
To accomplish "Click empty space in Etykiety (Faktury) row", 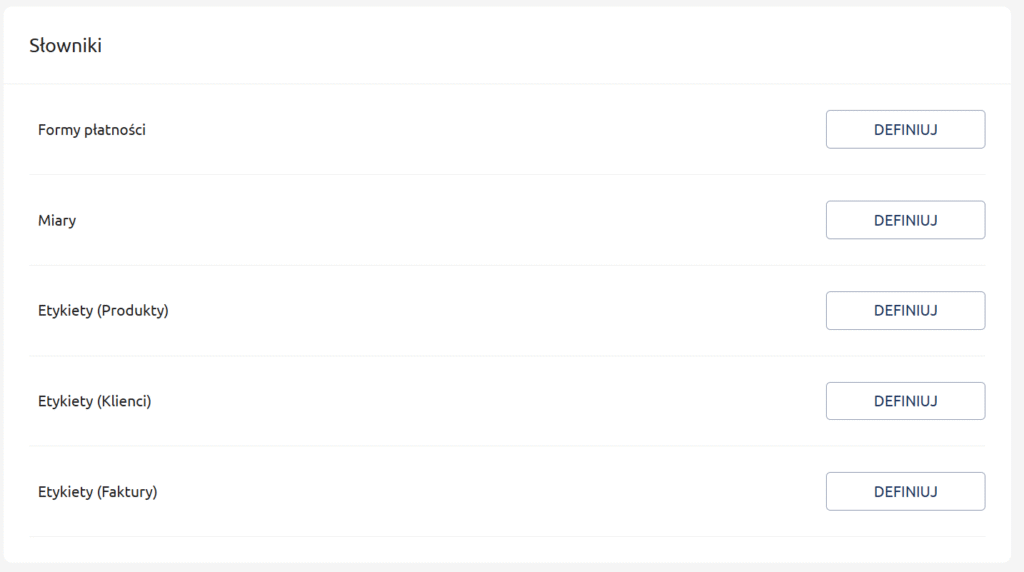I will pos(480,492).
